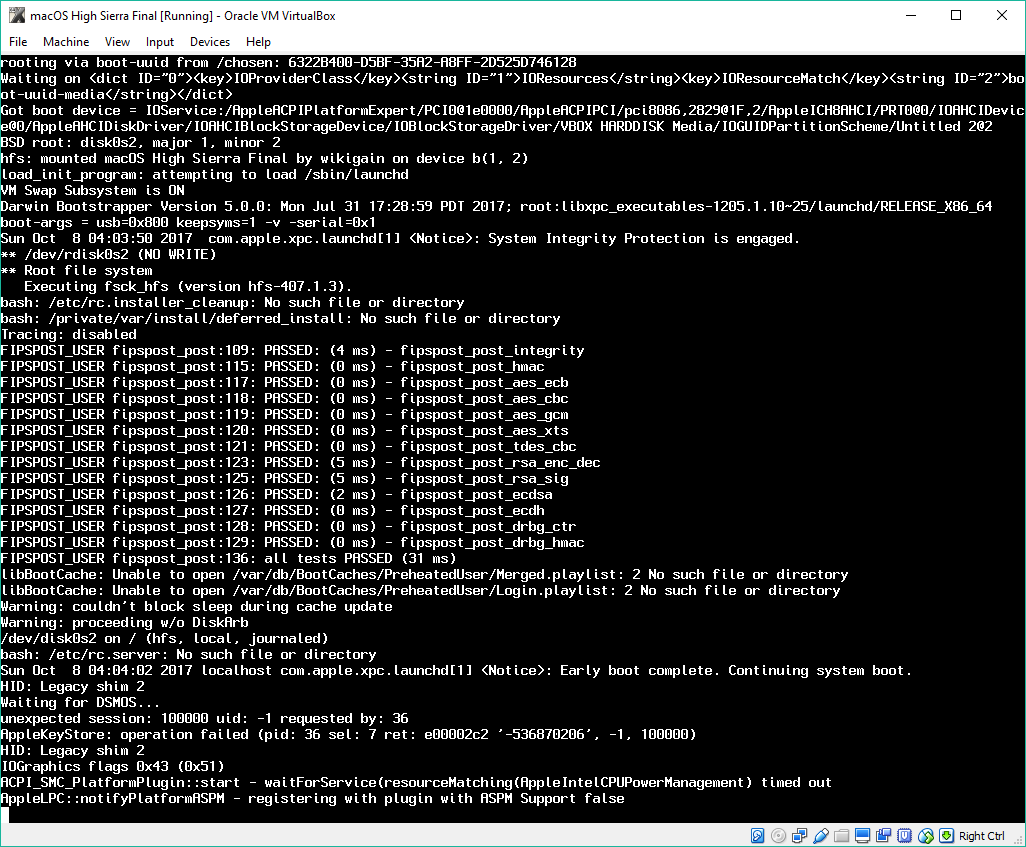Open the View menu
This screenshot has width=1026, height=847.
coord(117,42)
